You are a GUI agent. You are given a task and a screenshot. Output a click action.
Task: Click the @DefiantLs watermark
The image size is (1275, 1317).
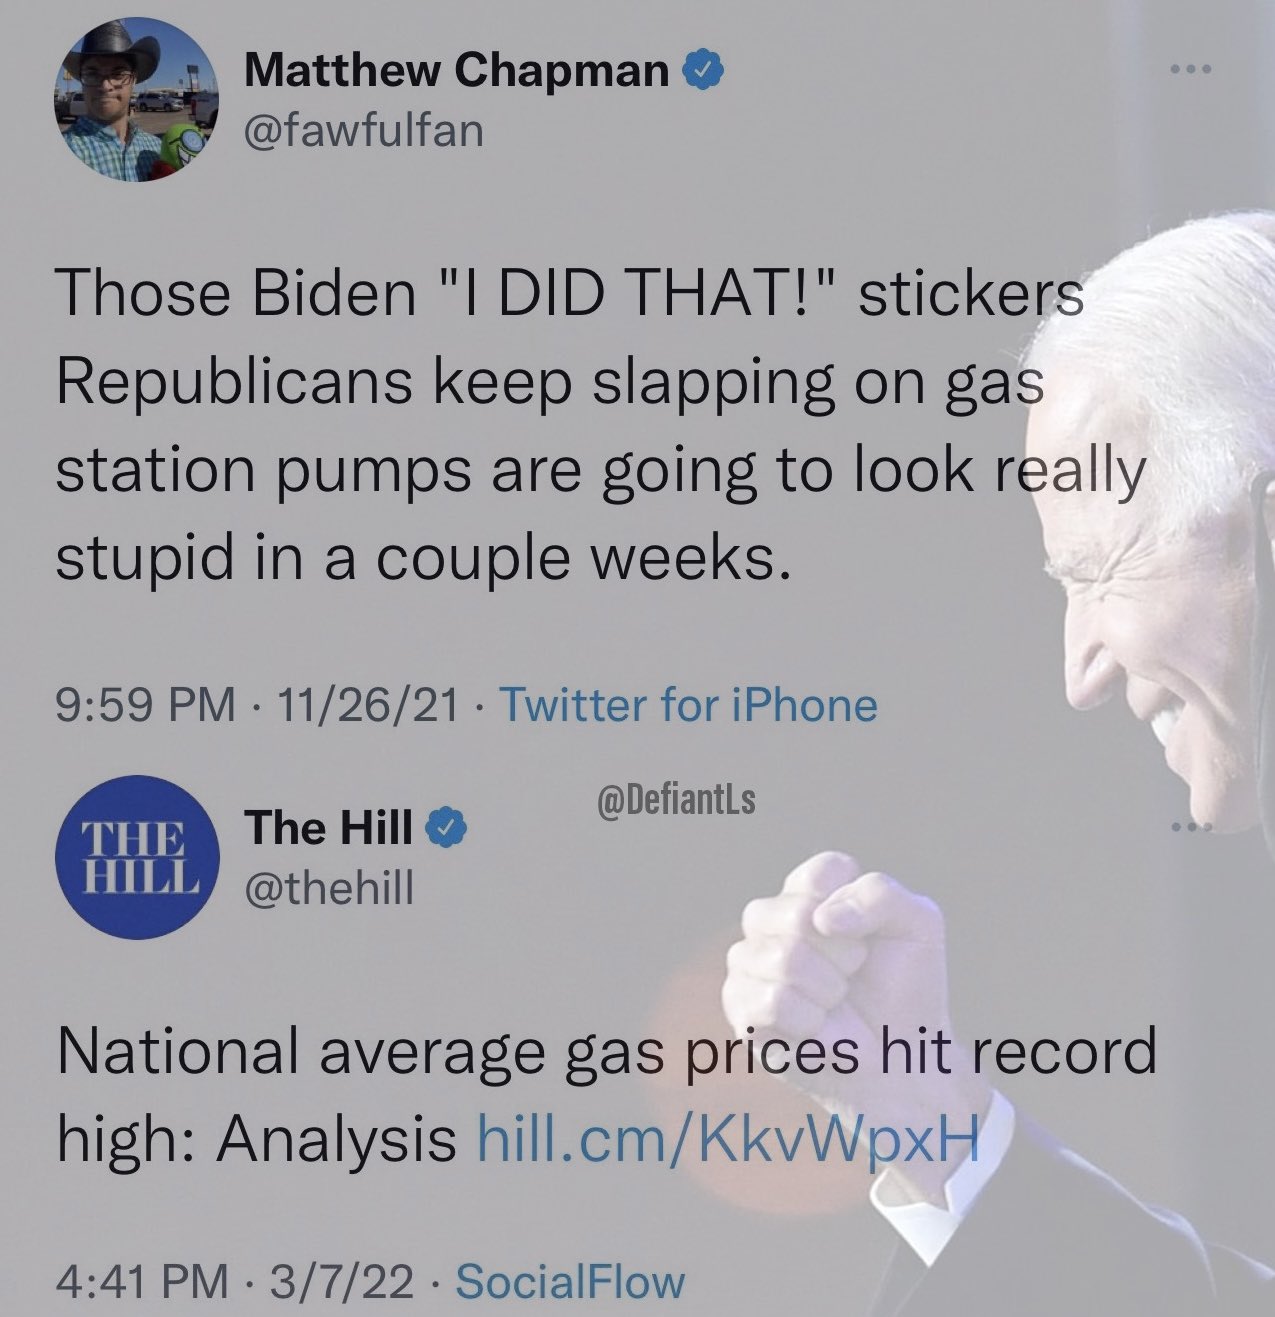click(x=676, y=799)
